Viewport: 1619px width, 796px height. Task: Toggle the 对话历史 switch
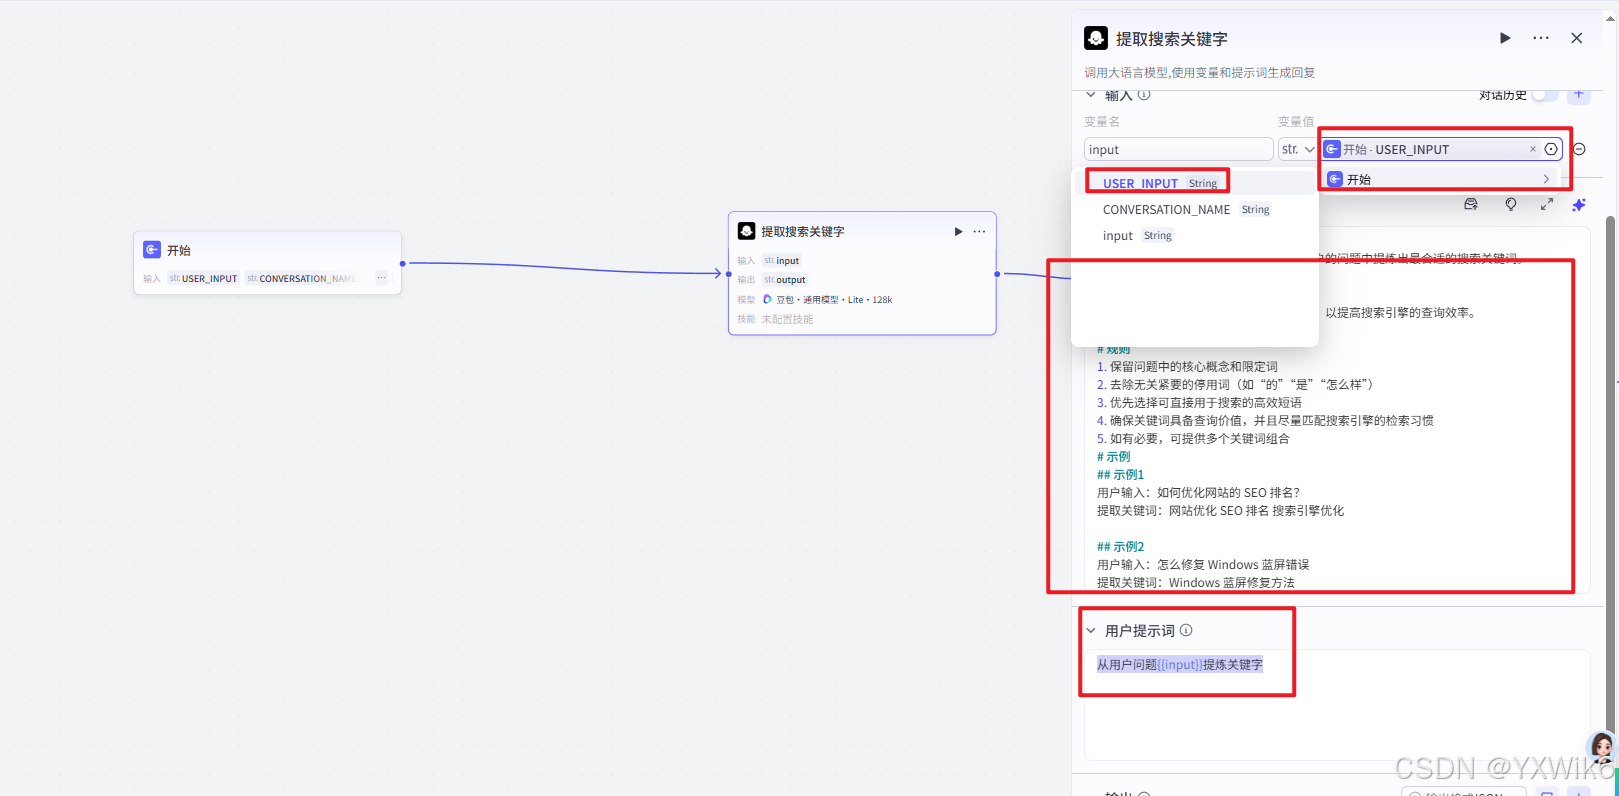coord(1545,95)
